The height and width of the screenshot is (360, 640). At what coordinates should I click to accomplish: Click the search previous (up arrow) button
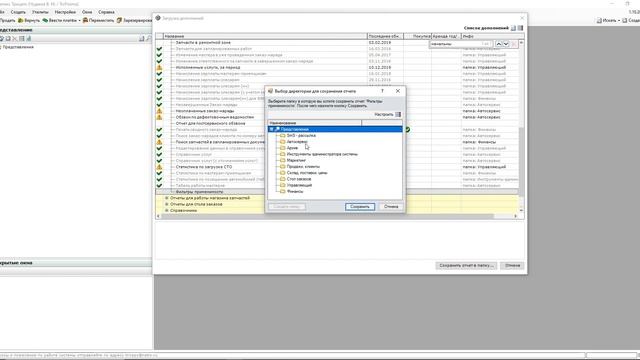click(x=498, y=44)
